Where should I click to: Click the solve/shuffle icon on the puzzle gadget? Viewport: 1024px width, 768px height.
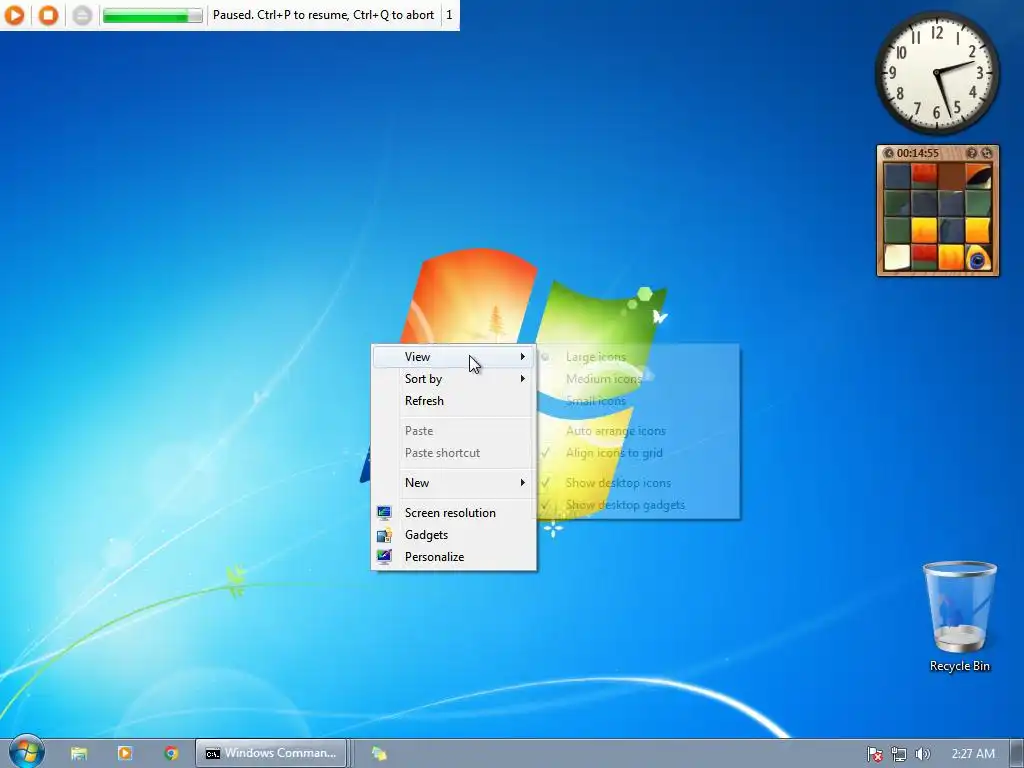pos(987,153)
